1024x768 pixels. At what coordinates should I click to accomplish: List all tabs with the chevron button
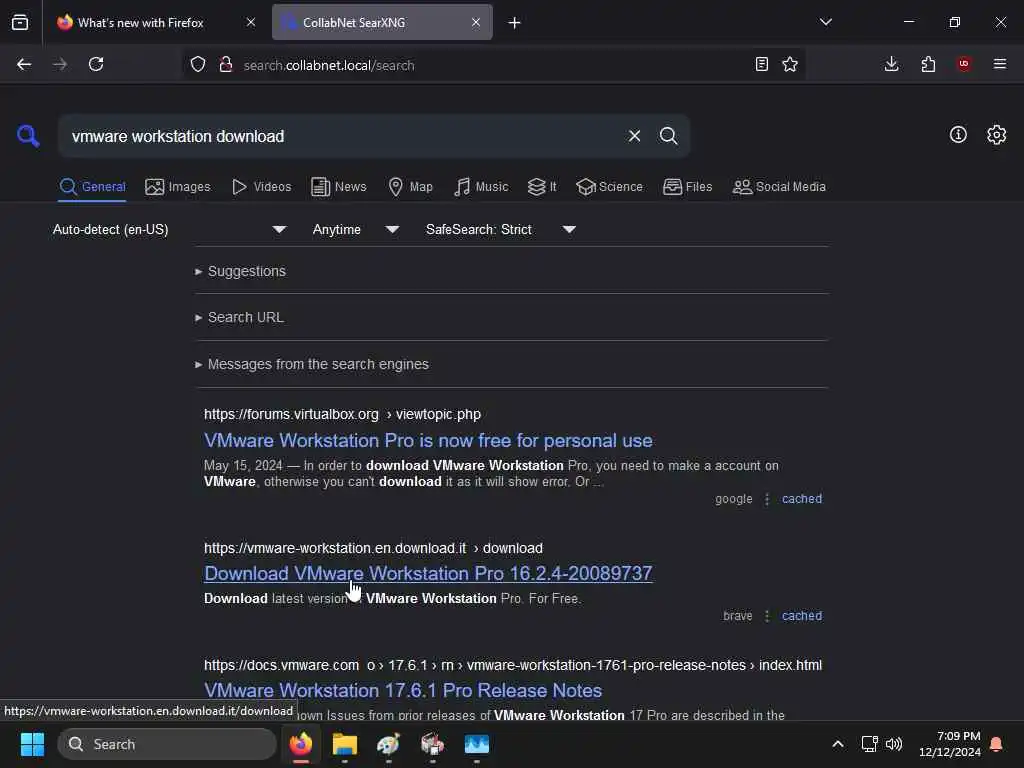pyautogui.click(x=825, y=22)
